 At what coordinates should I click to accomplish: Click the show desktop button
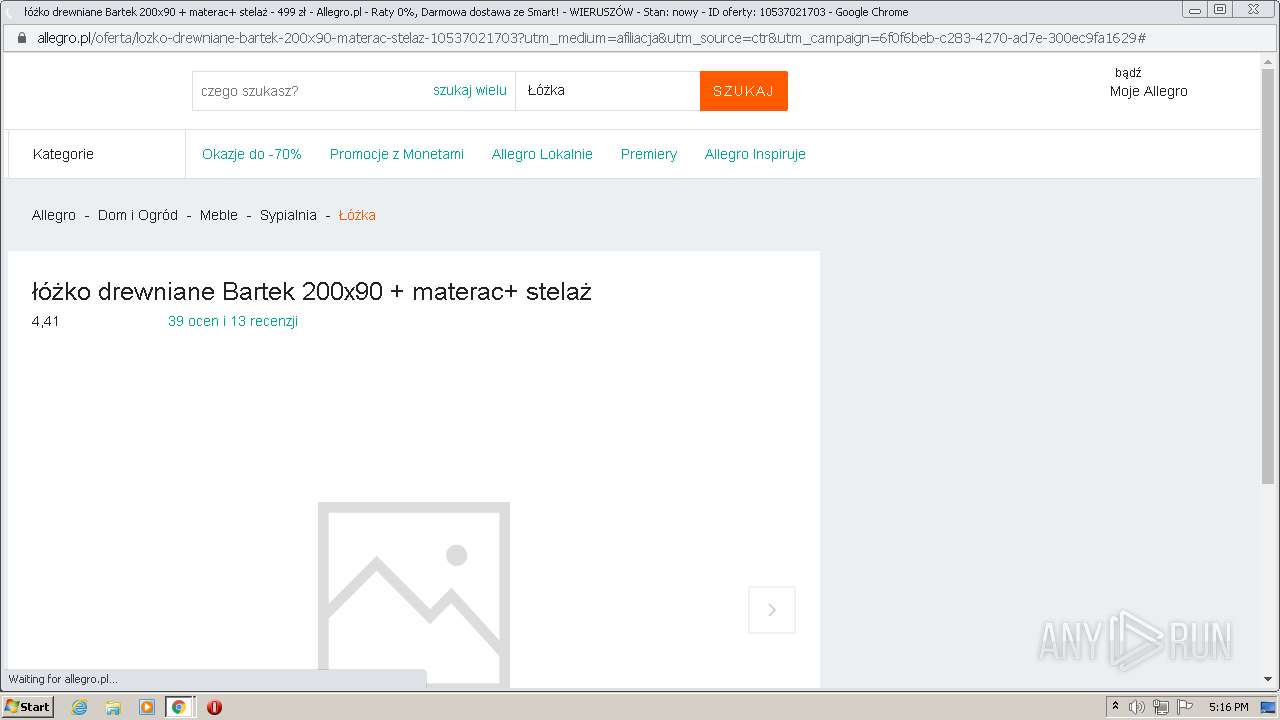click(1269, 707)
